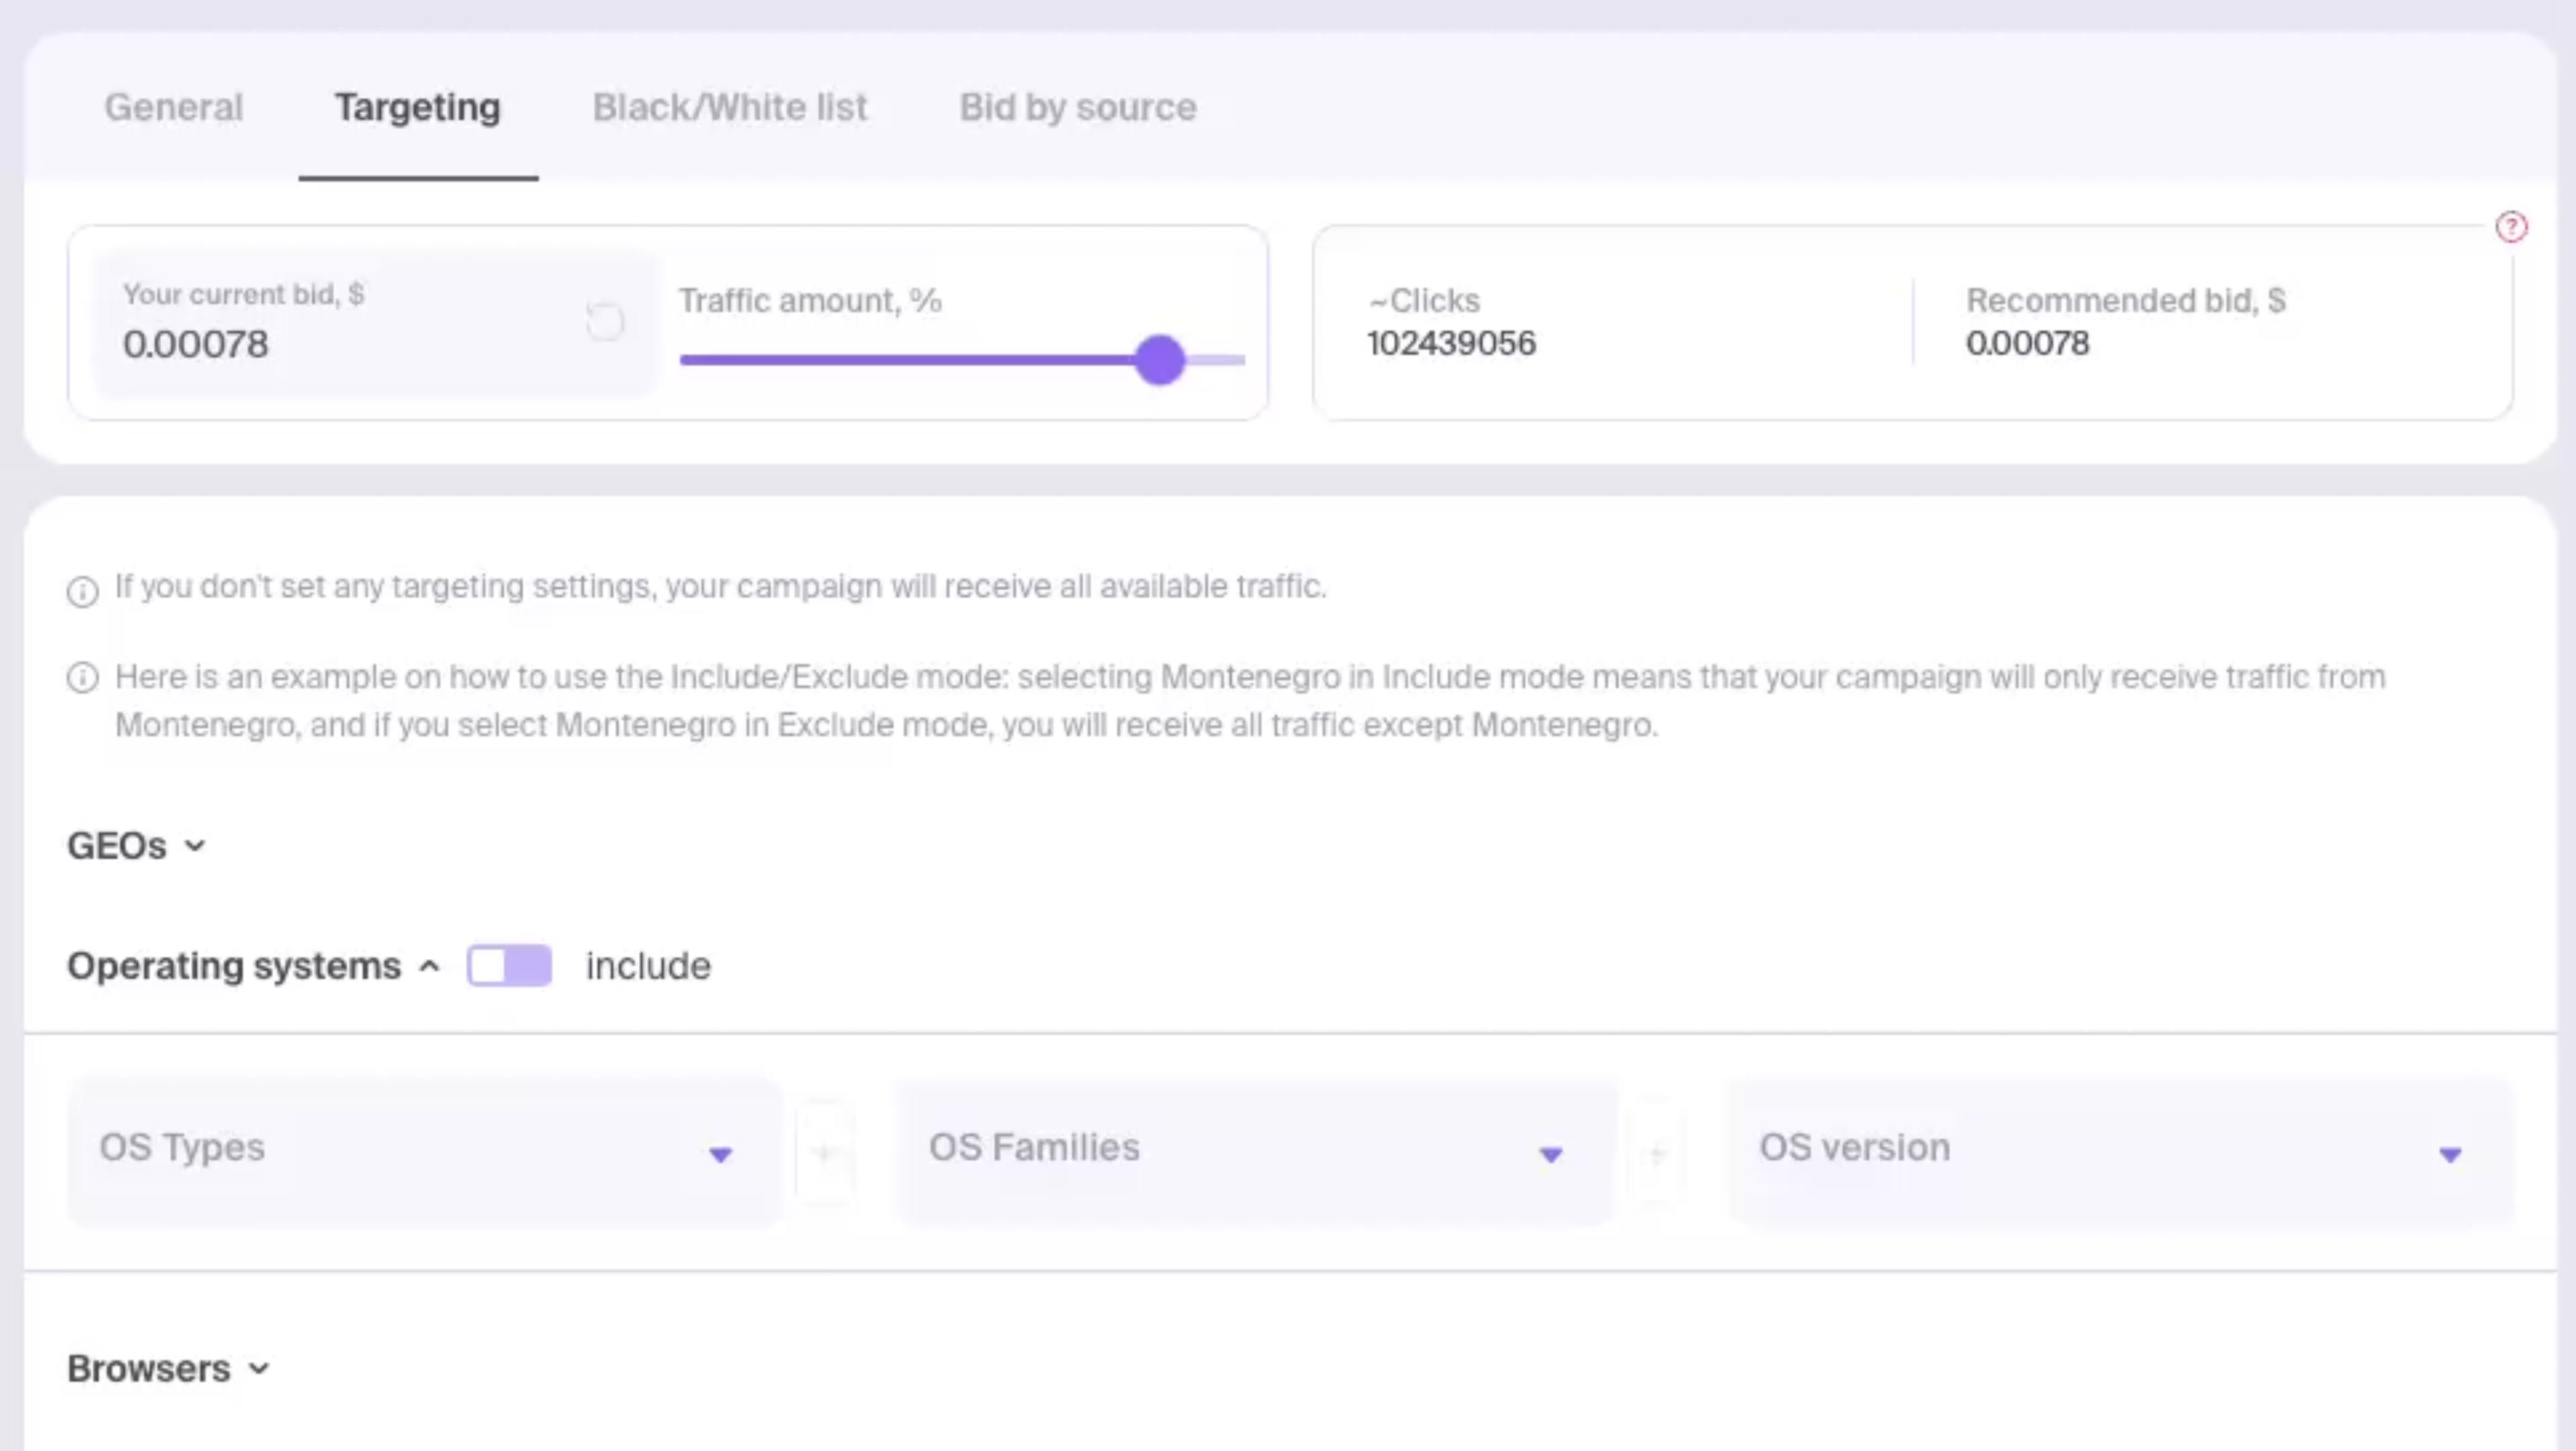This screenshot has width=2576, height=1451.
Task: Click the plus icon after OS Types
Action: click(824, 1153)
